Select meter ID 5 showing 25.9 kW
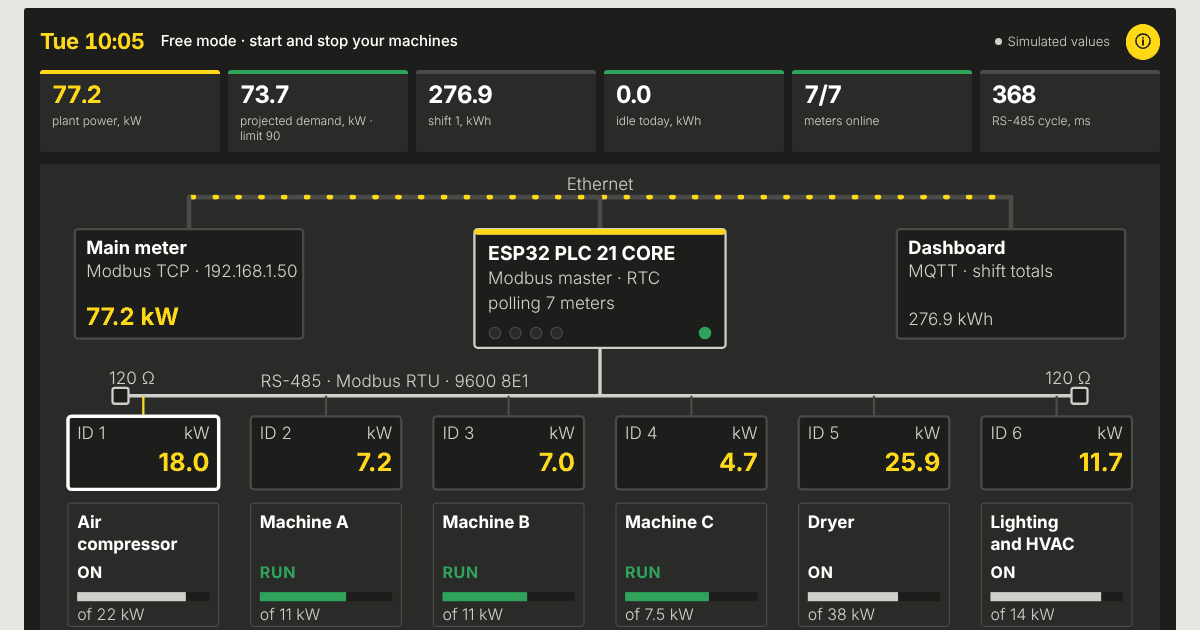The width and height of the screenshot is (1200, 630). pyautogui.click(x=874, y=453)
